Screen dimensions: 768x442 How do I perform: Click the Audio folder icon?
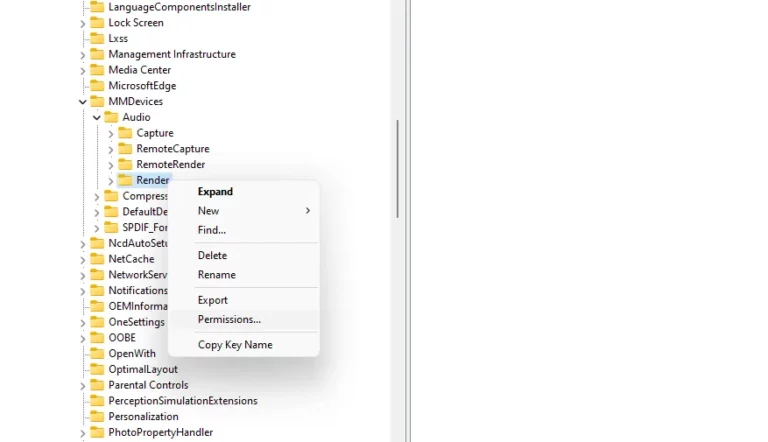pos(112,117)
